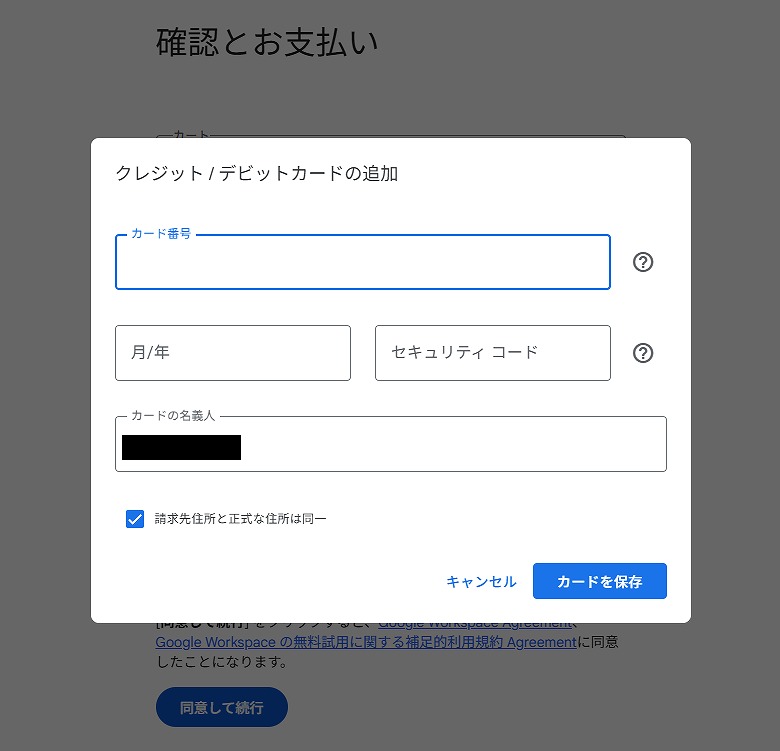Image resolution: width=780 pixels, height=751 pixels.
Task: Click the カート section label behind the dialog
Action: [x=191, y=134]
